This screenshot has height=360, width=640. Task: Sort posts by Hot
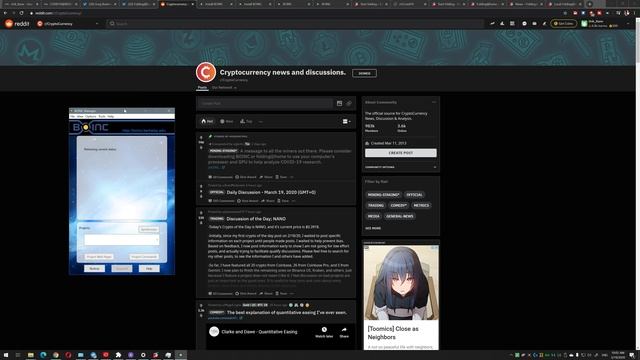pyautogui.click(x=207, y=121)
